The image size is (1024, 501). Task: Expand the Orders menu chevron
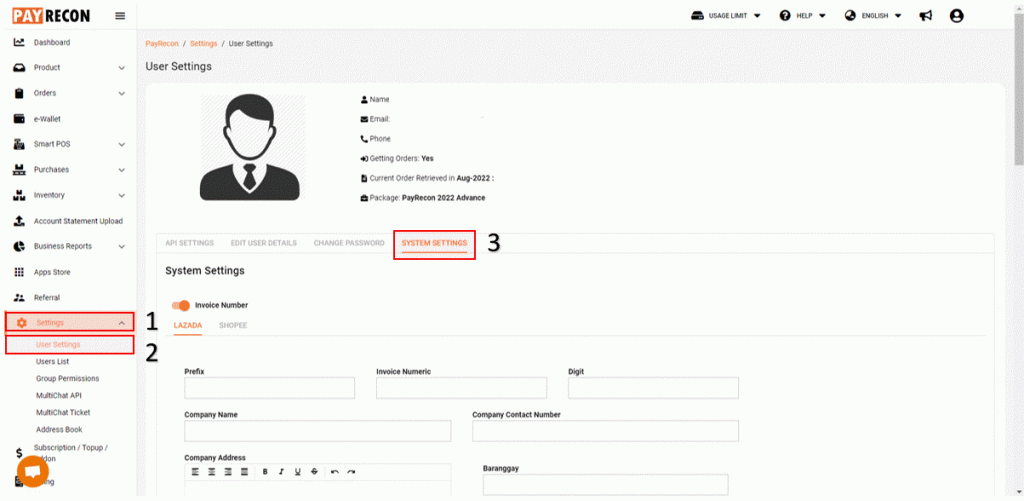click(121, 93)
